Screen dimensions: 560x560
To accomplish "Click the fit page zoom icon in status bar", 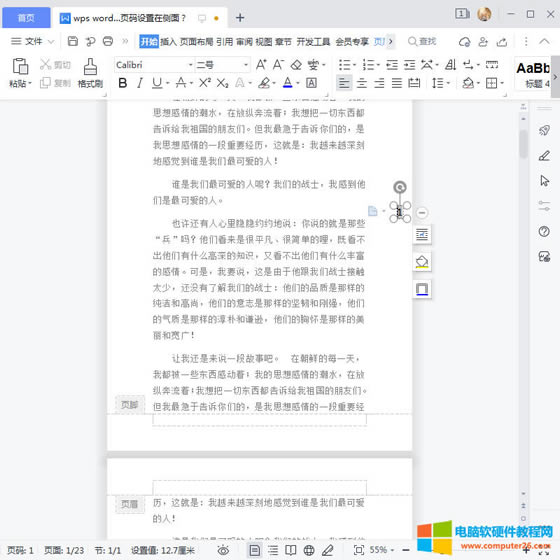I will (359, 550).
